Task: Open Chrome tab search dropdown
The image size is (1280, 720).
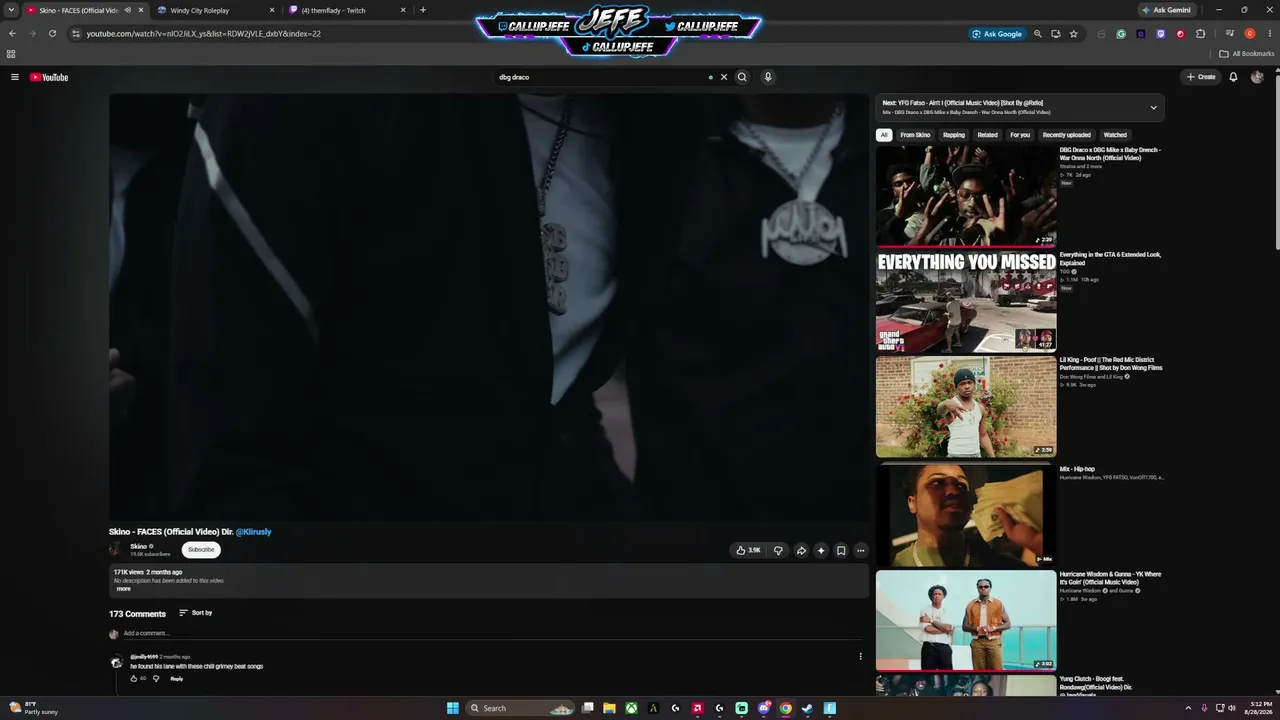Action: click(x=12, y=10)
